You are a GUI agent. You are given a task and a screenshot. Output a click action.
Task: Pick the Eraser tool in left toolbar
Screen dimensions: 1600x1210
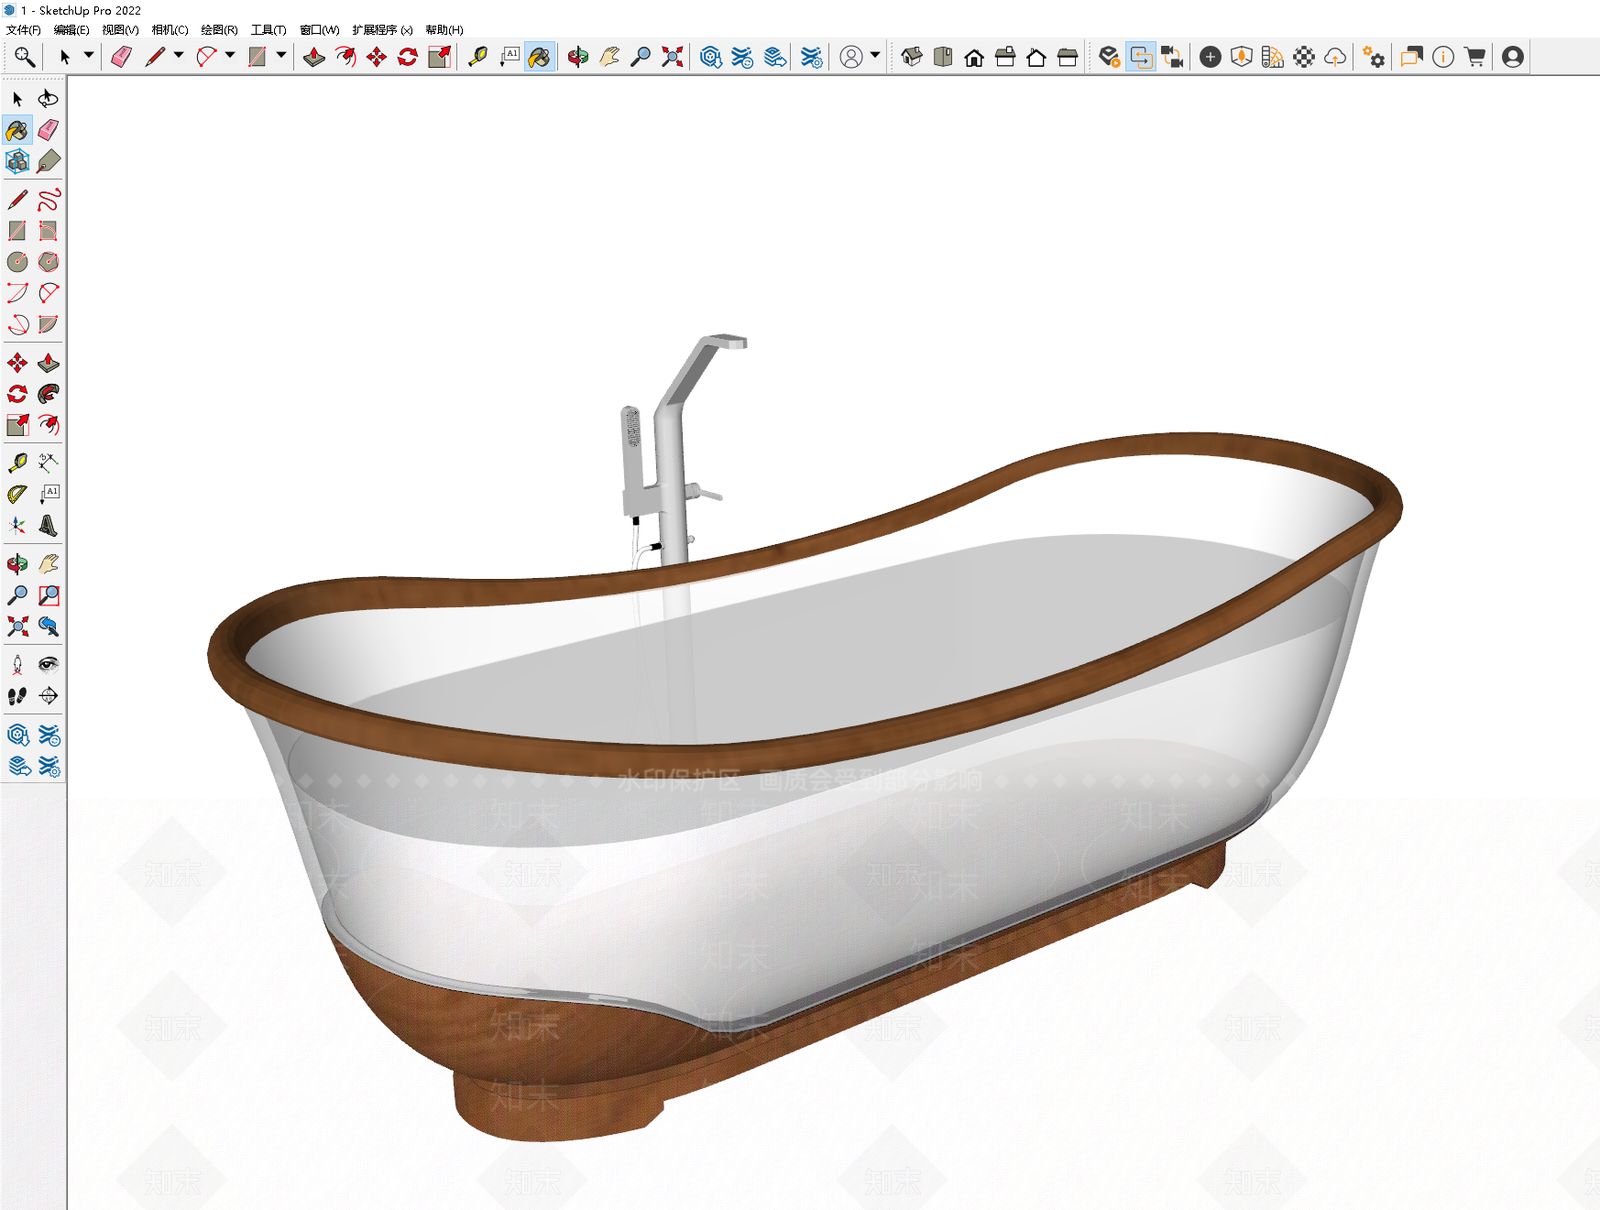coord(48,130)
